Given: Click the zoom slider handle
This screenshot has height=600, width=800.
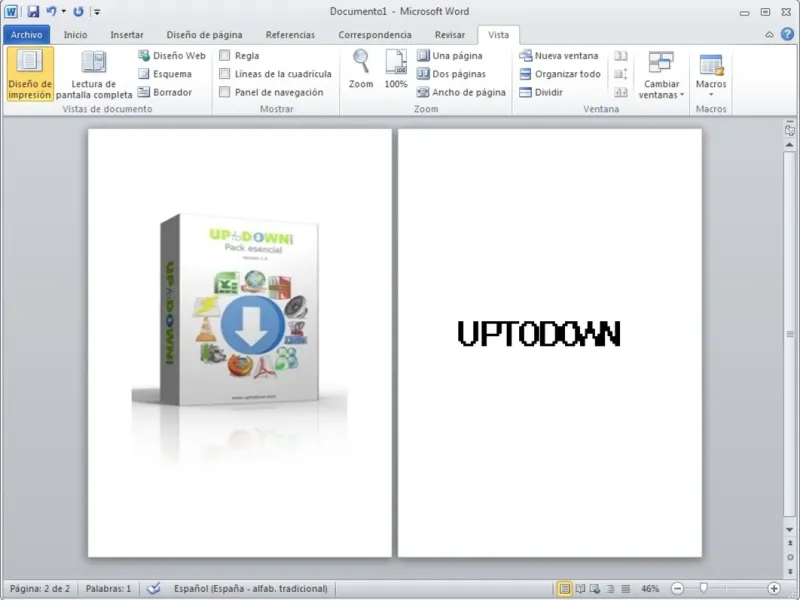Looking at the screenshot, I should click(x=704, y=588).
